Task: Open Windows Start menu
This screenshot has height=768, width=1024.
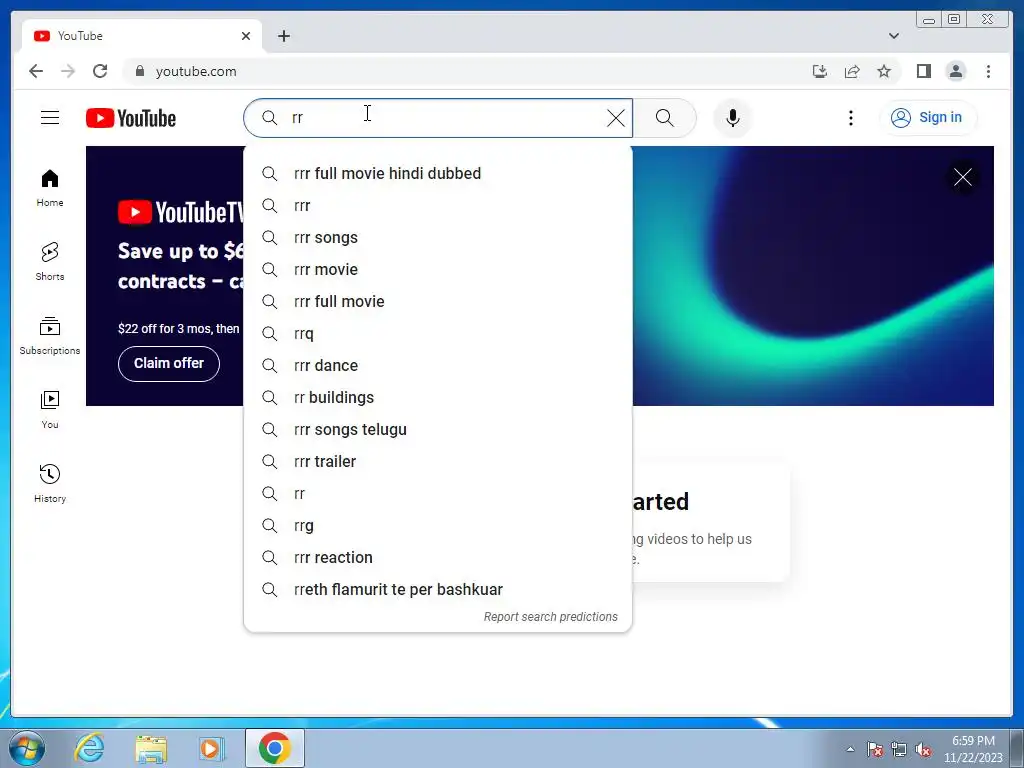Action: (27, 748)
